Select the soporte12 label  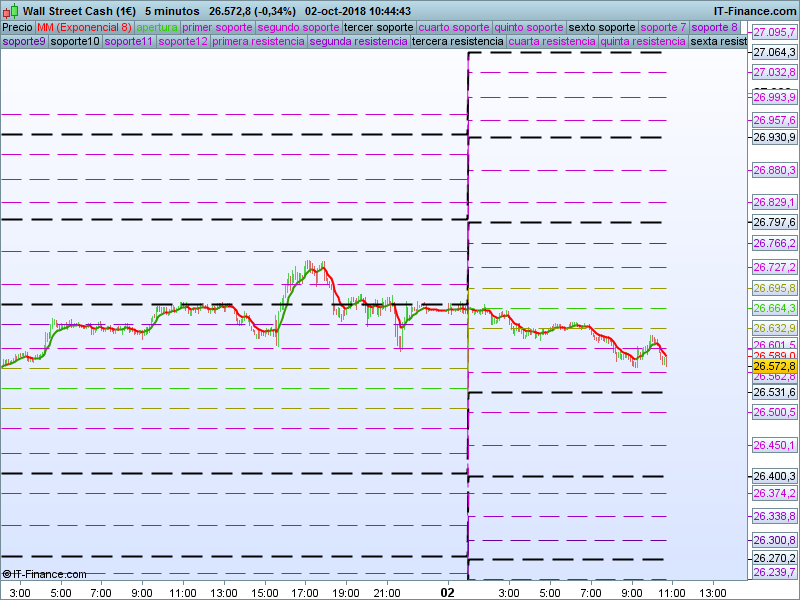[x=183, y=41]
